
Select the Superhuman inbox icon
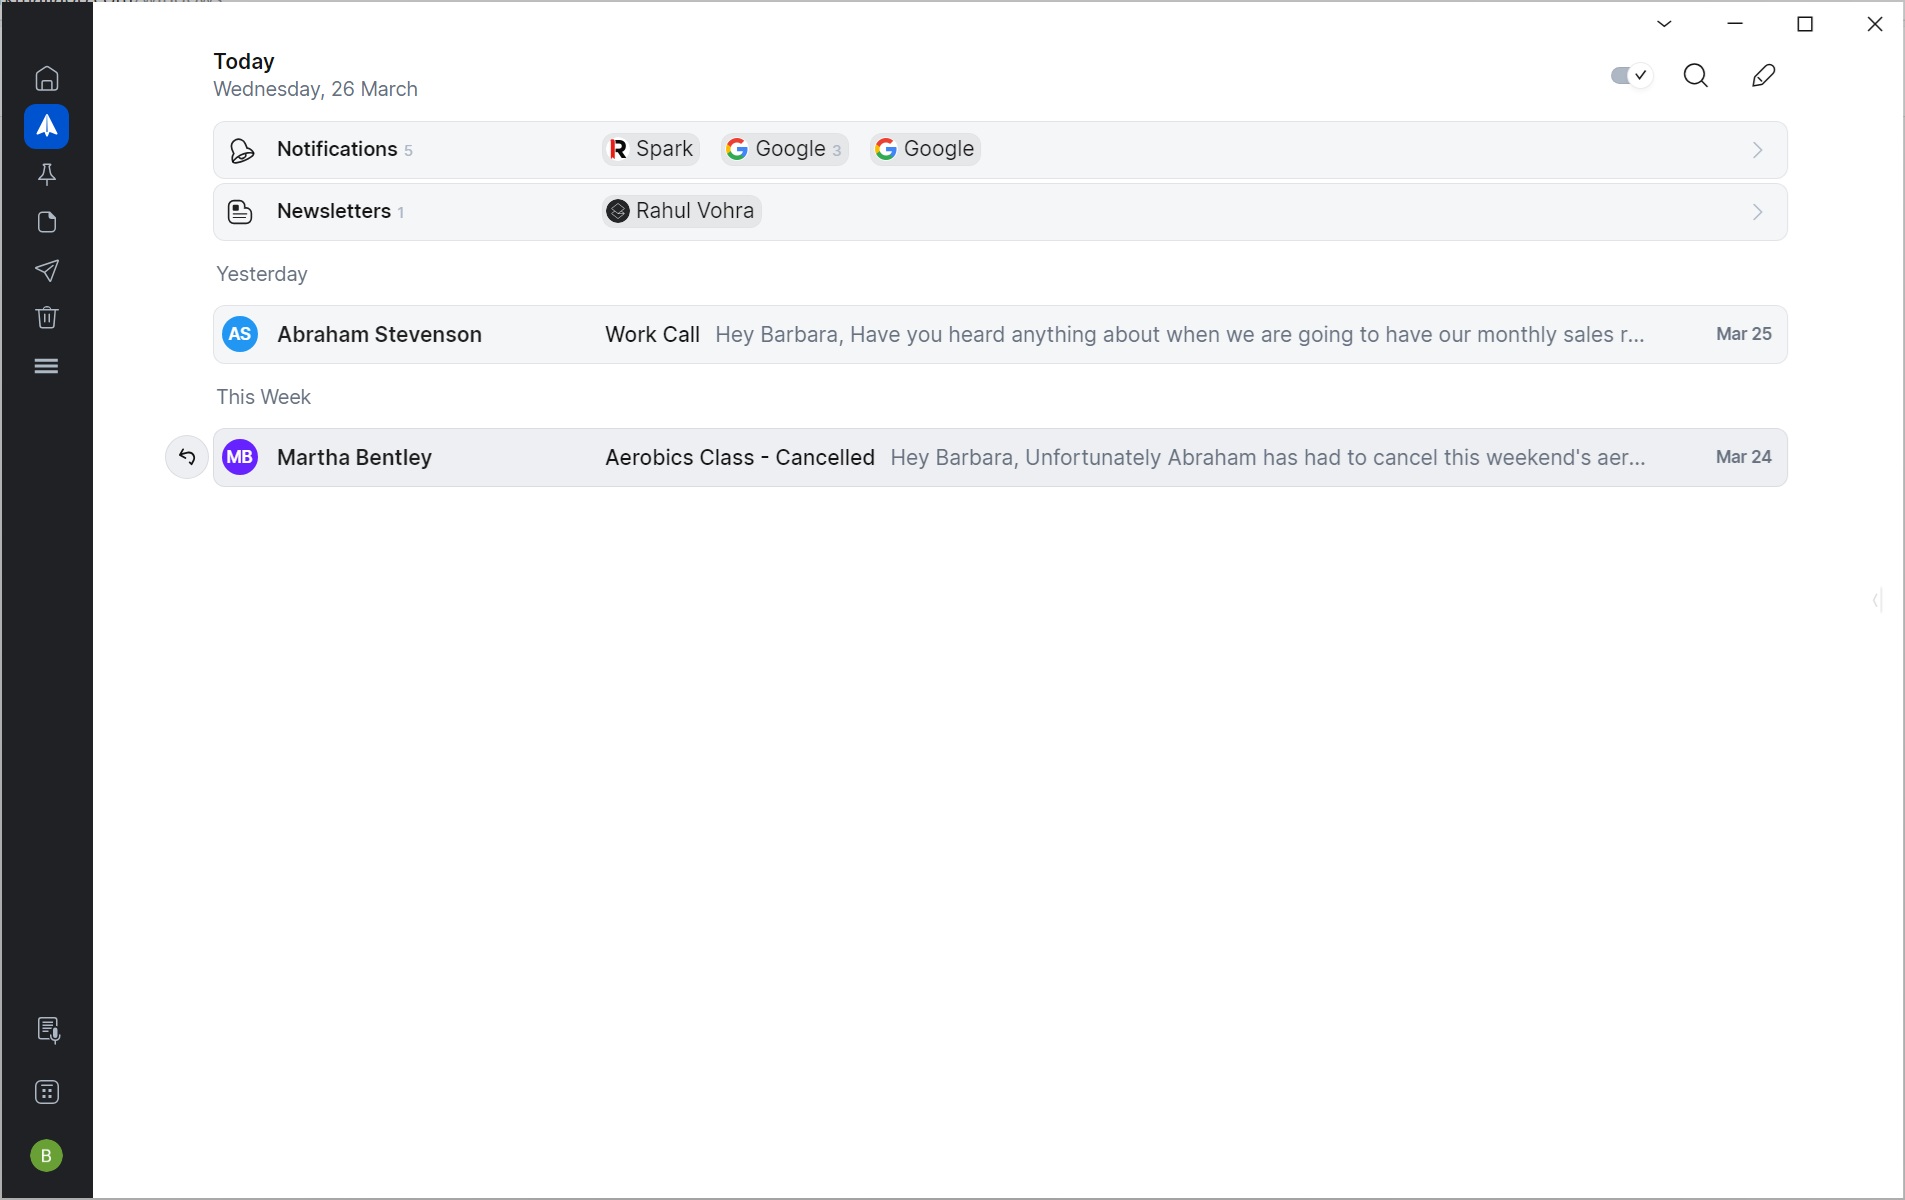46,125
